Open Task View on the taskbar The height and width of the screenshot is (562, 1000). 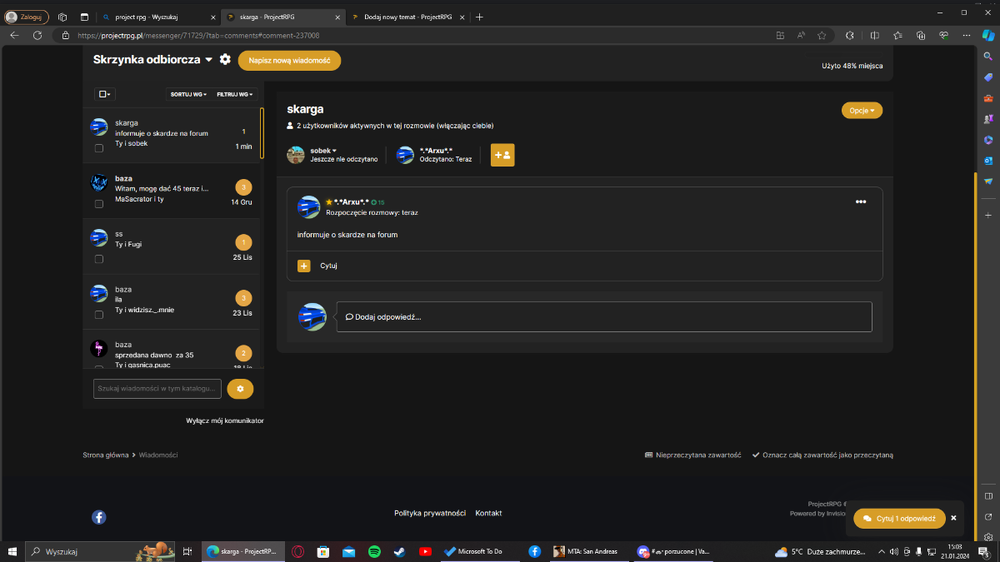(x=187, y=551)
